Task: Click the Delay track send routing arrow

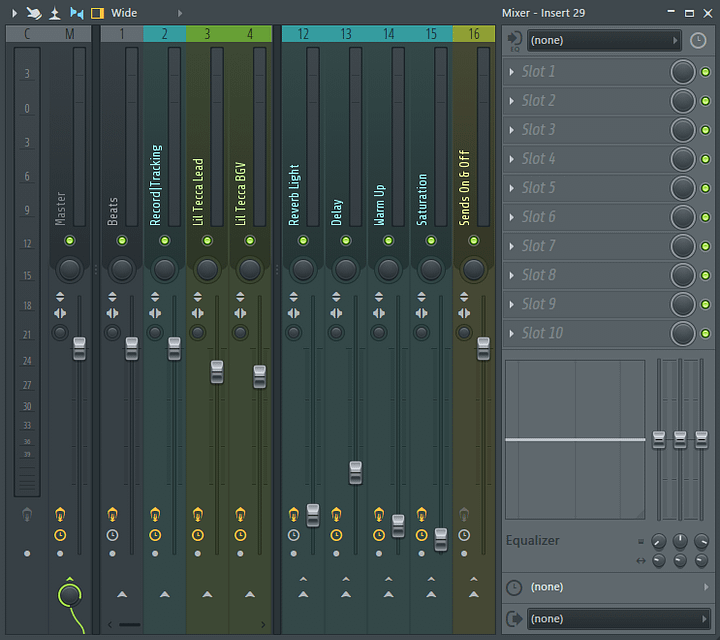Action: 346,595
